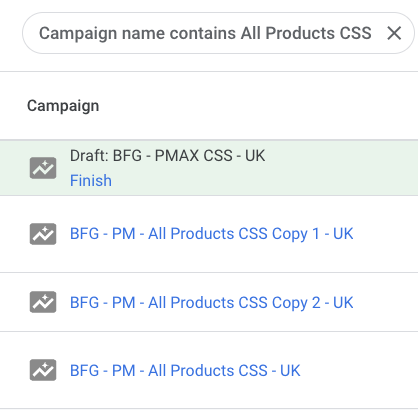Click the Performance Max icon on the draft campaign
Viewport: 418px width, 410px height.
click(x=43, y=168)
